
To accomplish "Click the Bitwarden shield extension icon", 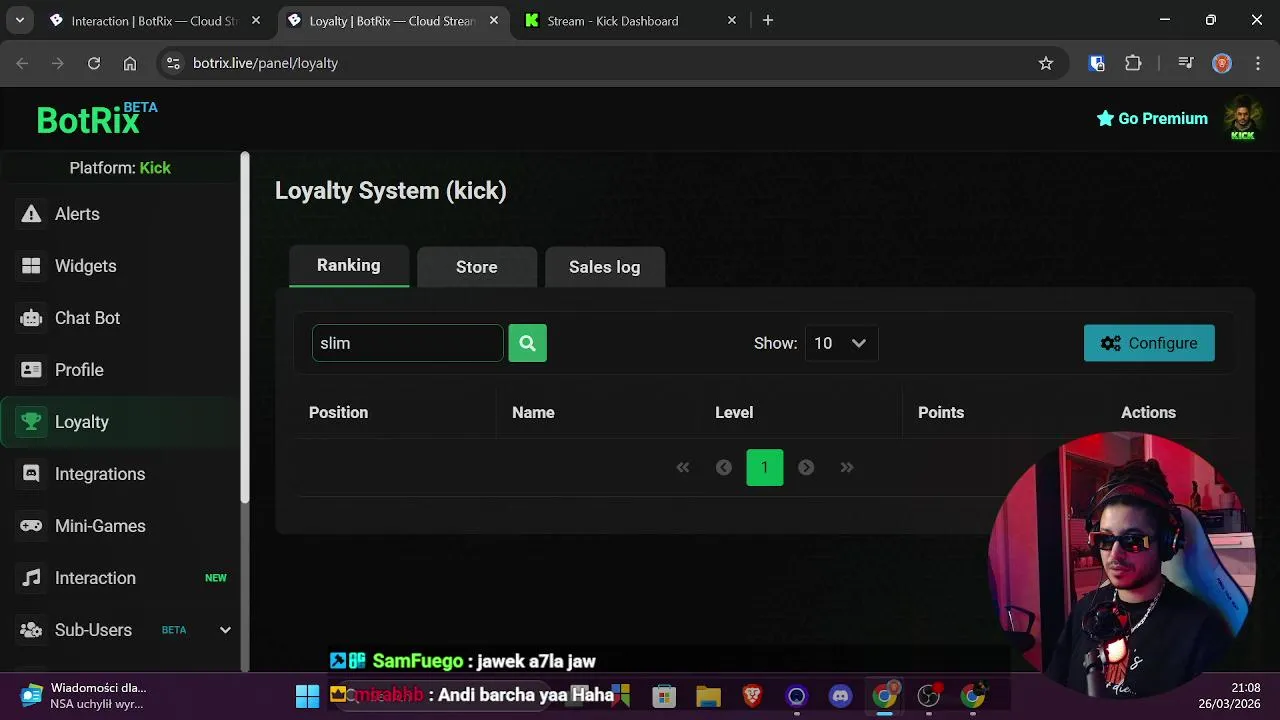I will pos(1097,63).
